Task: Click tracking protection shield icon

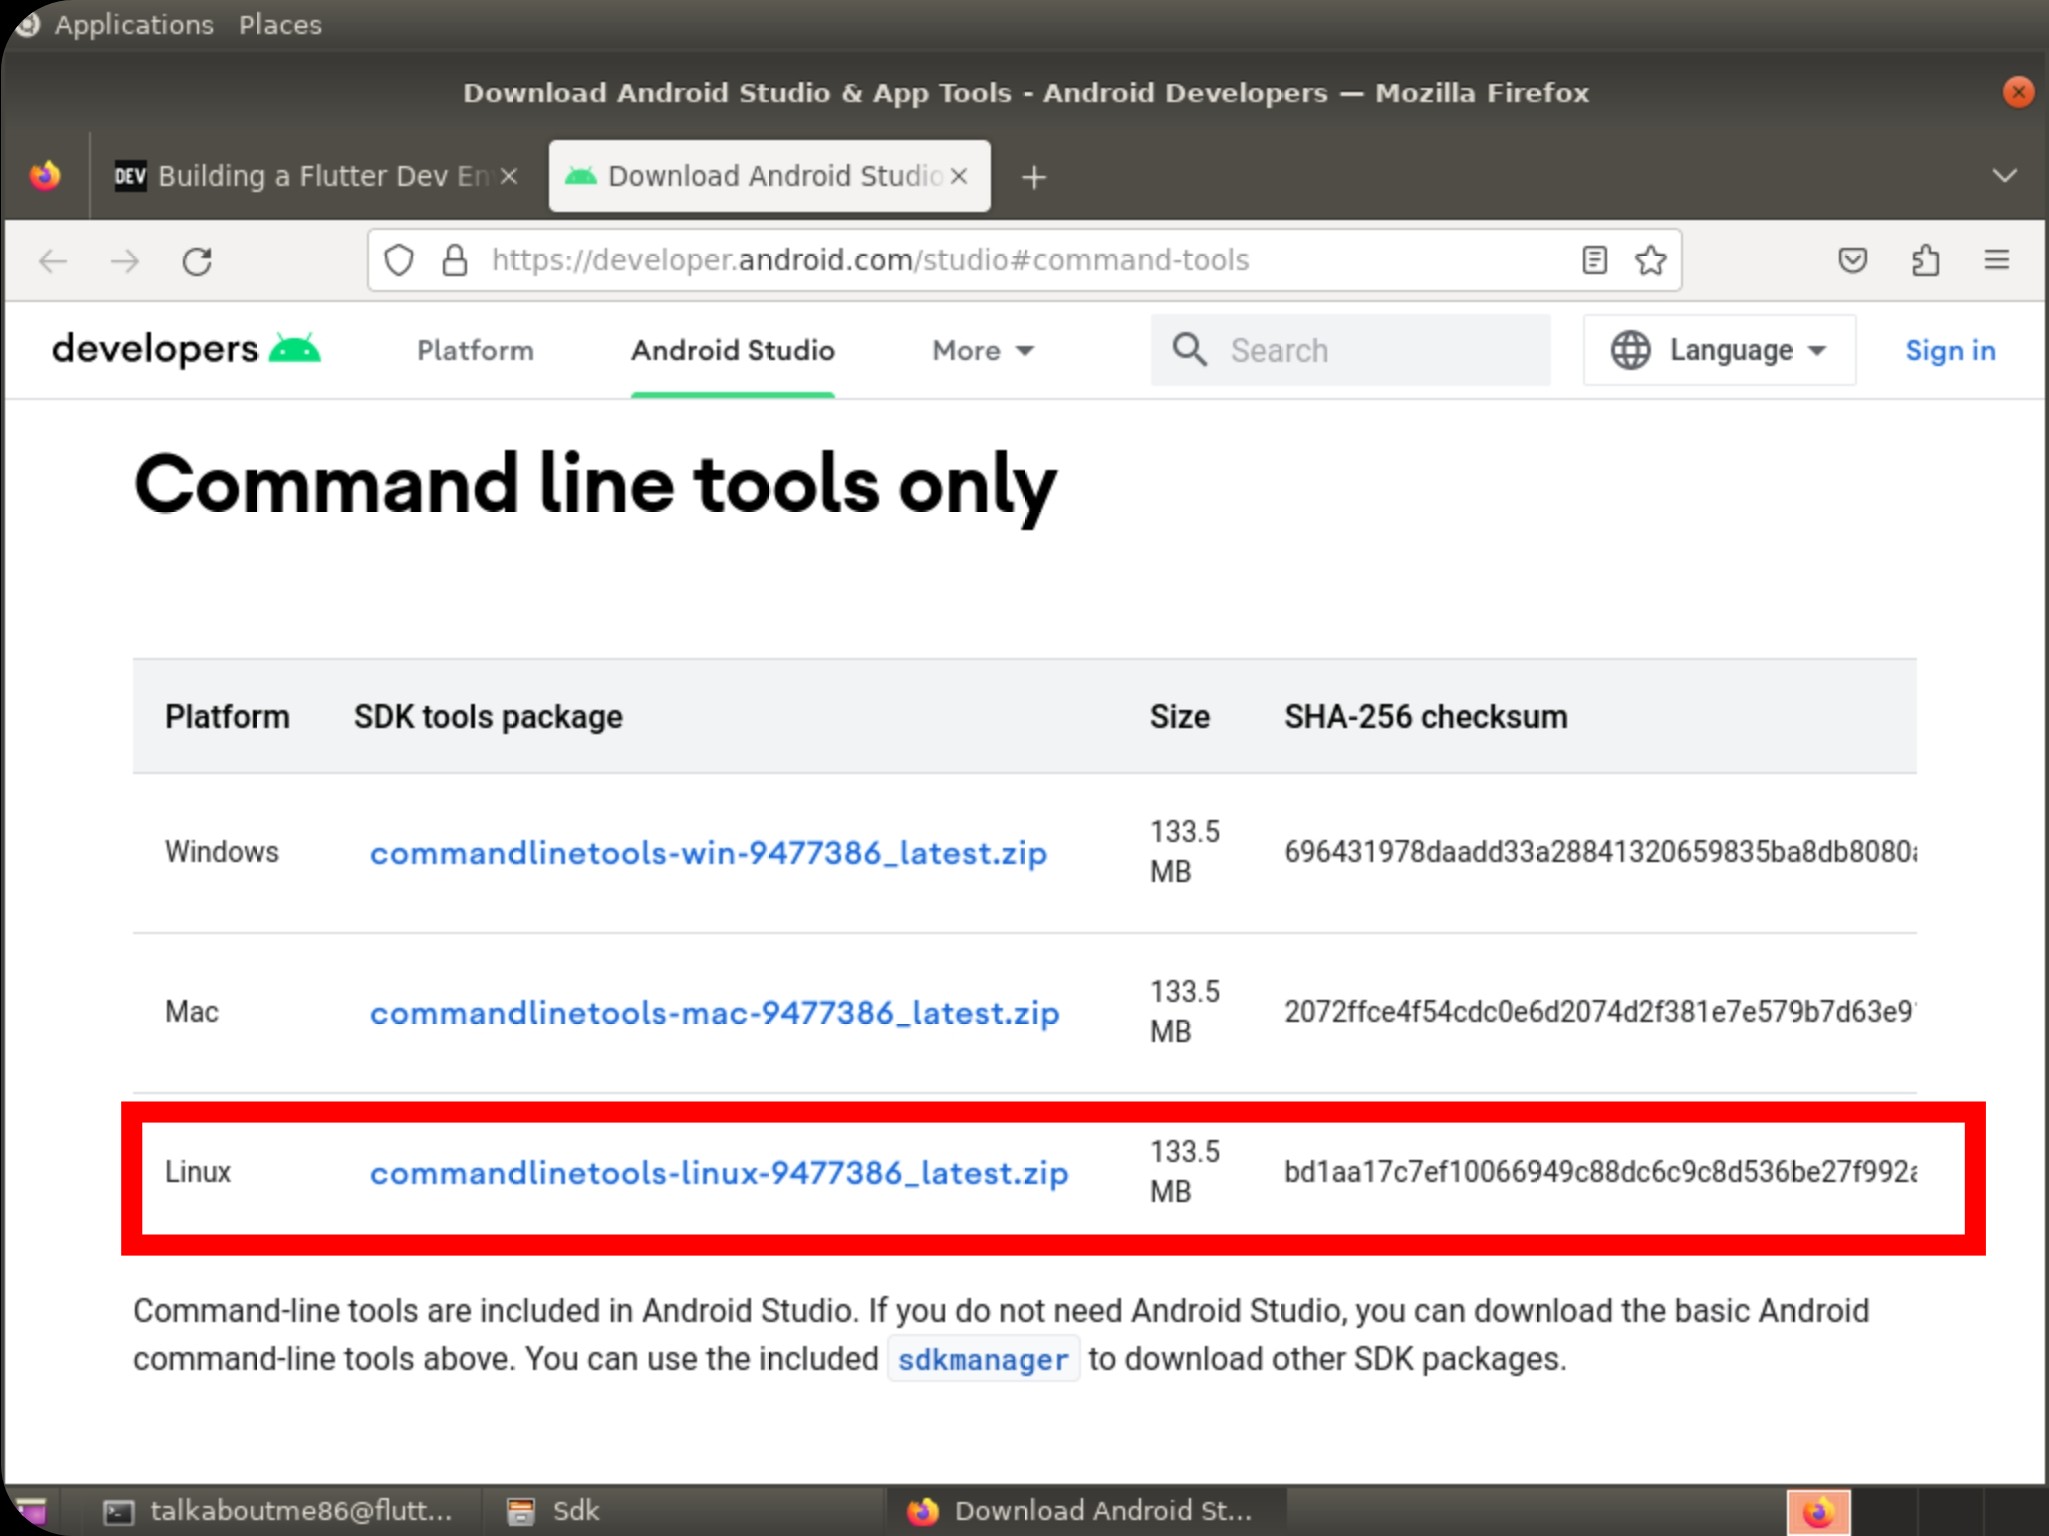Action: click(x=399, y=261)
